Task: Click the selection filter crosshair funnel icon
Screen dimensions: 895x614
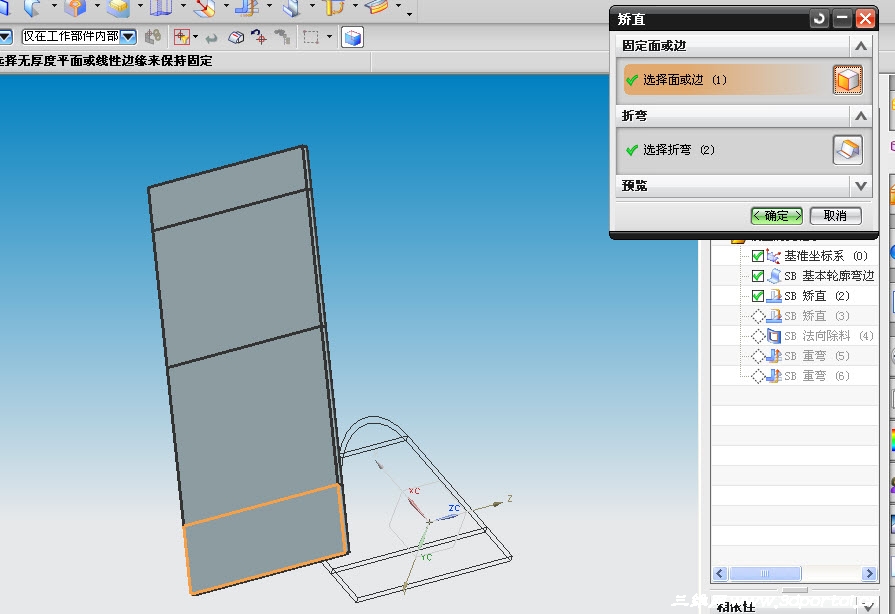Action: (182, 38)
